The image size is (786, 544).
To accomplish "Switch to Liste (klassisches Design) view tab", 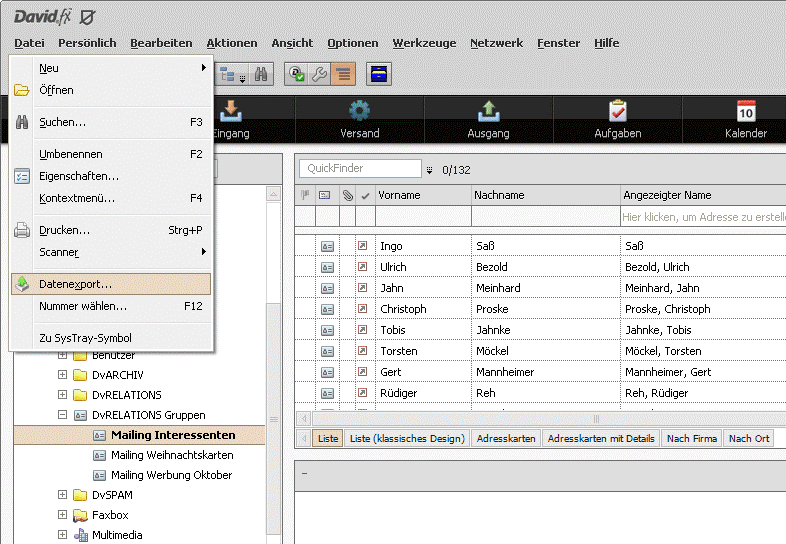I will (x=407, y=438).
